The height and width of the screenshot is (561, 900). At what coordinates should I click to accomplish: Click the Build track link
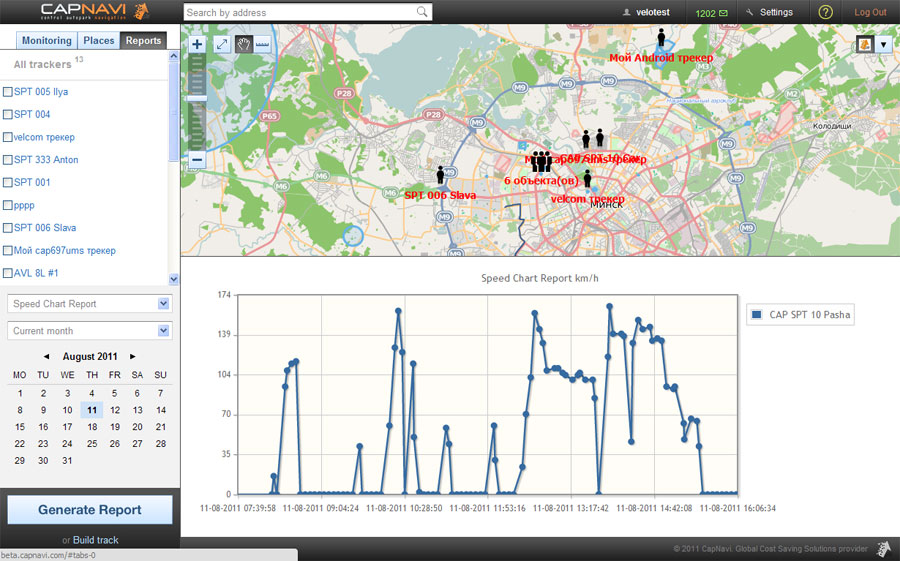(x=95, y=540)
